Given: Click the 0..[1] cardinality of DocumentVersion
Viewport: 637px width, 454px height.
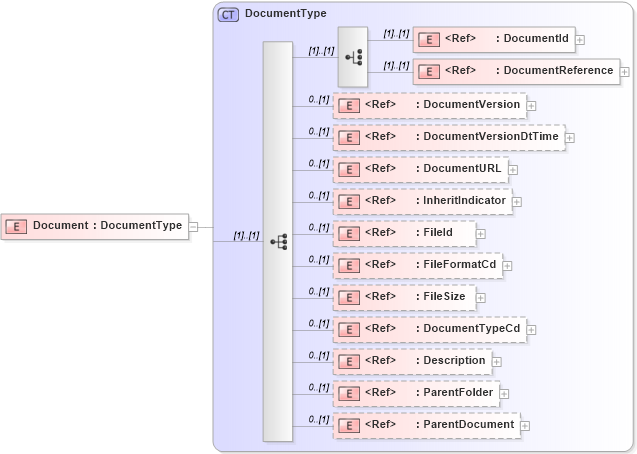Looking at the screenshot, I should point(318,99).
